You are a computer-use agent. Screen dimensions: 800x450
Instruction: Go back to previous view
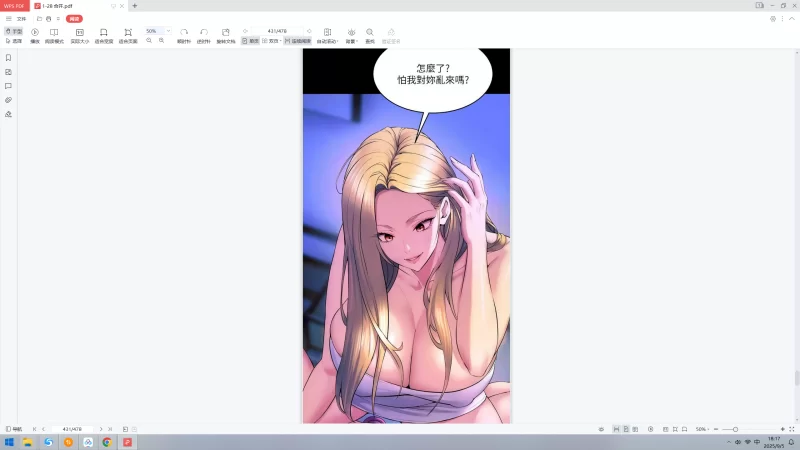click(126, 429)
